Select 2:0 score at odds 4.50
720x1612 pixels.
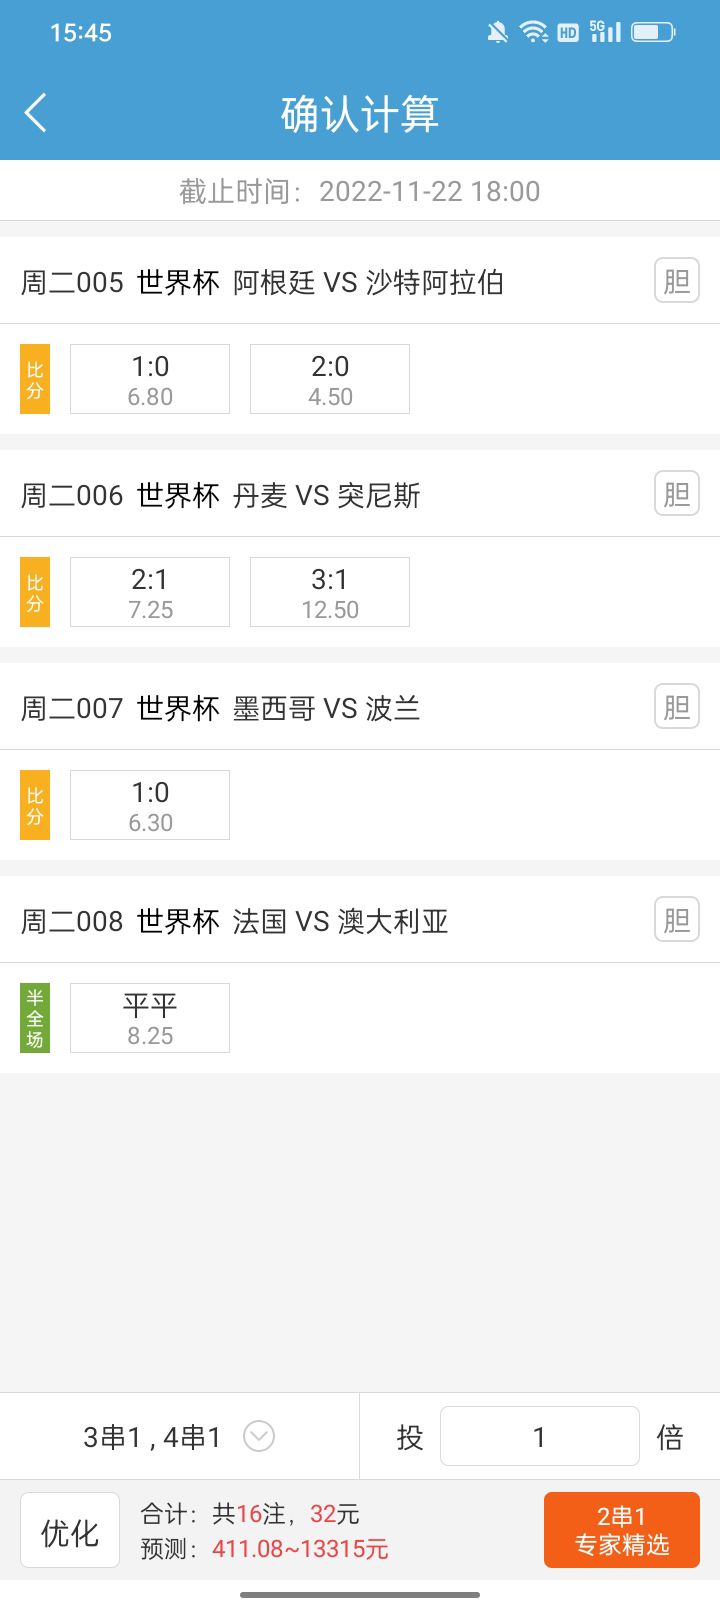tap(330, 379)
